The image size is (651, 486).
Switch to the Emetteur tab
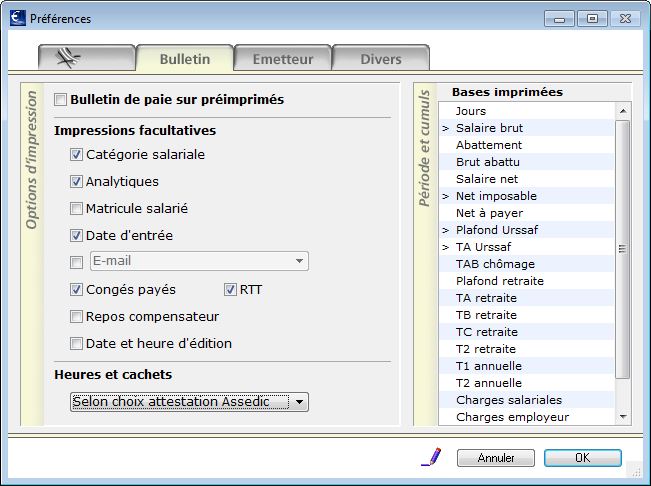click(x=283, y=59)
